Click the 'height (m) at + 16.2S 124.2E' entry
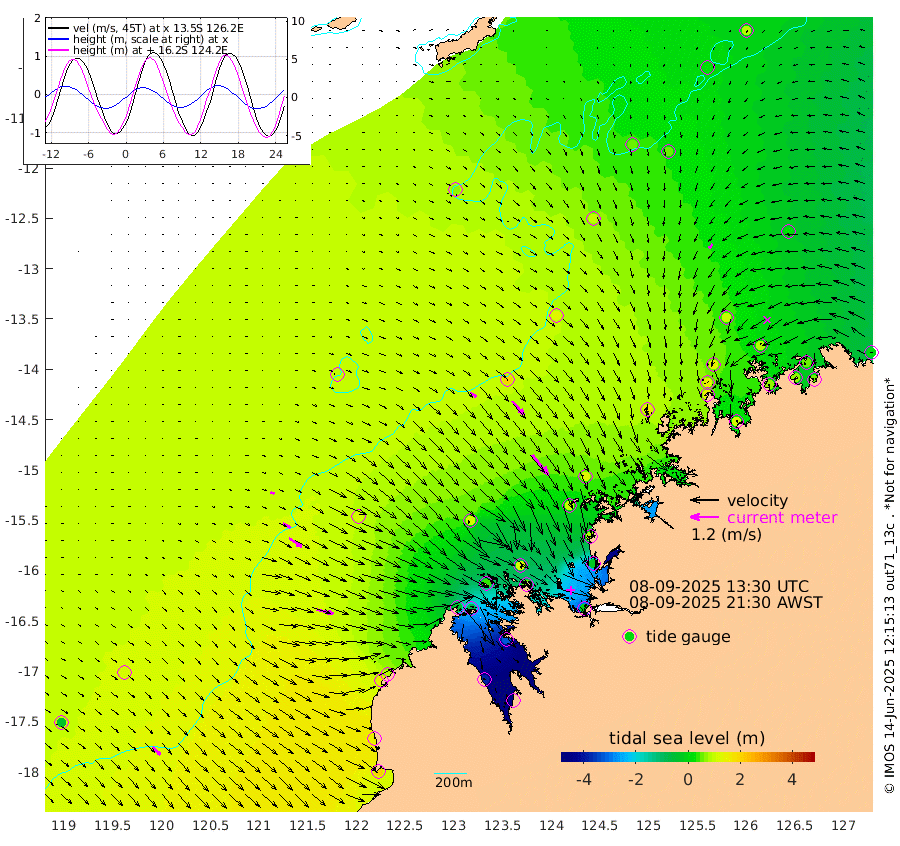 (150, 51)
